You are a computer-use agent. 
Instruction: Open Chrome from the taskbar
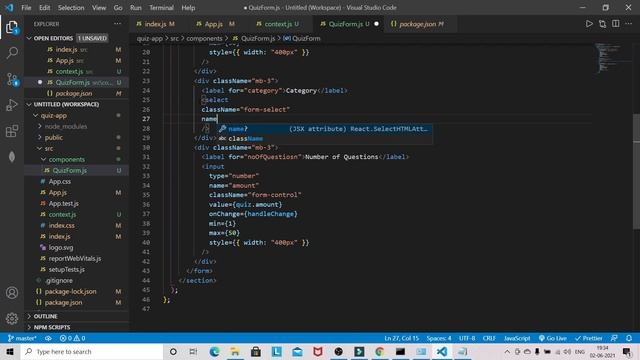[380, 352]
